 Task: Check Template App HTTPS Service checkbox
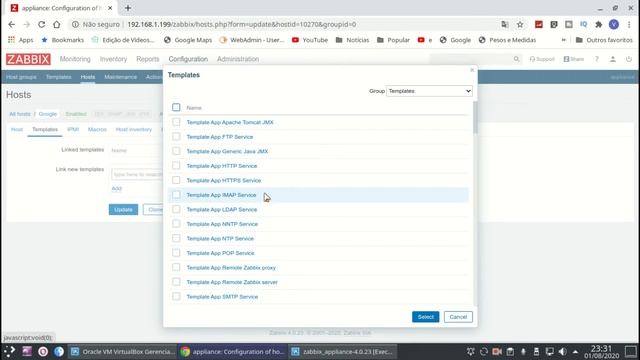pyautogui.click(x=176, y=180)
